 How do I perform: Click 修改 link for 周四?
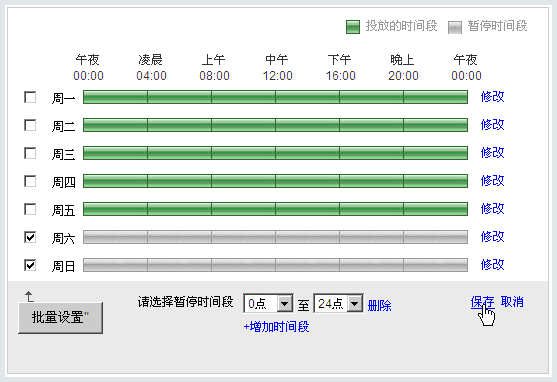(492, 181)
